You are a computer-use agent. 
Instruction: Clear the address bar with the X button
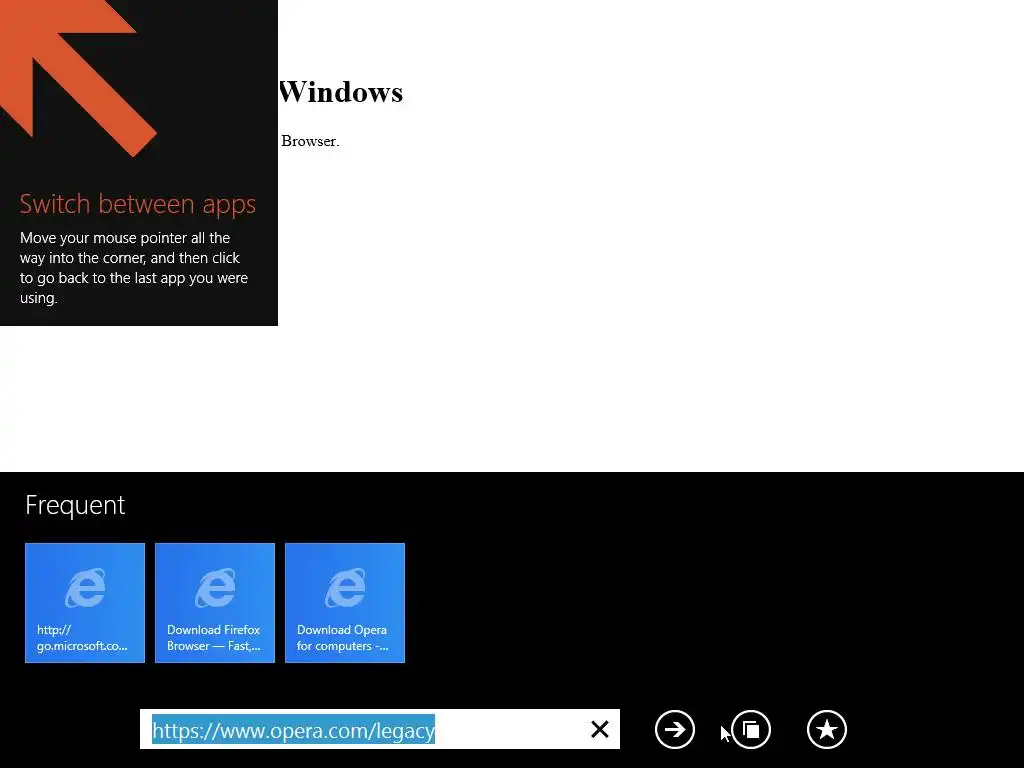(600, 729)
